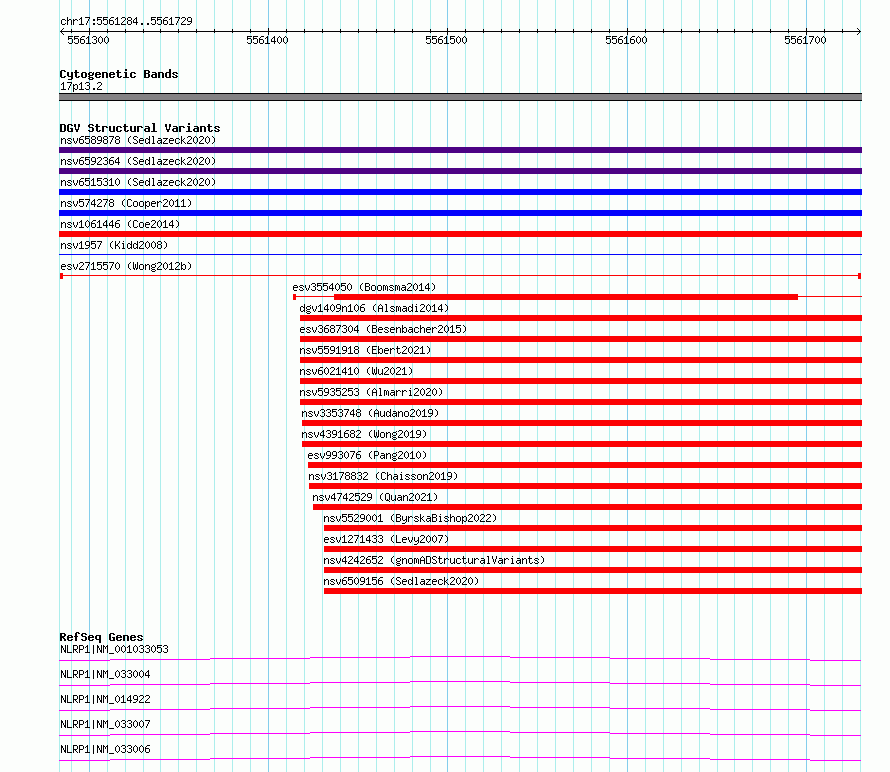Select the NLRP1|NM_033004 transcript label
This screenshot has width=890, height=772.
105,674
